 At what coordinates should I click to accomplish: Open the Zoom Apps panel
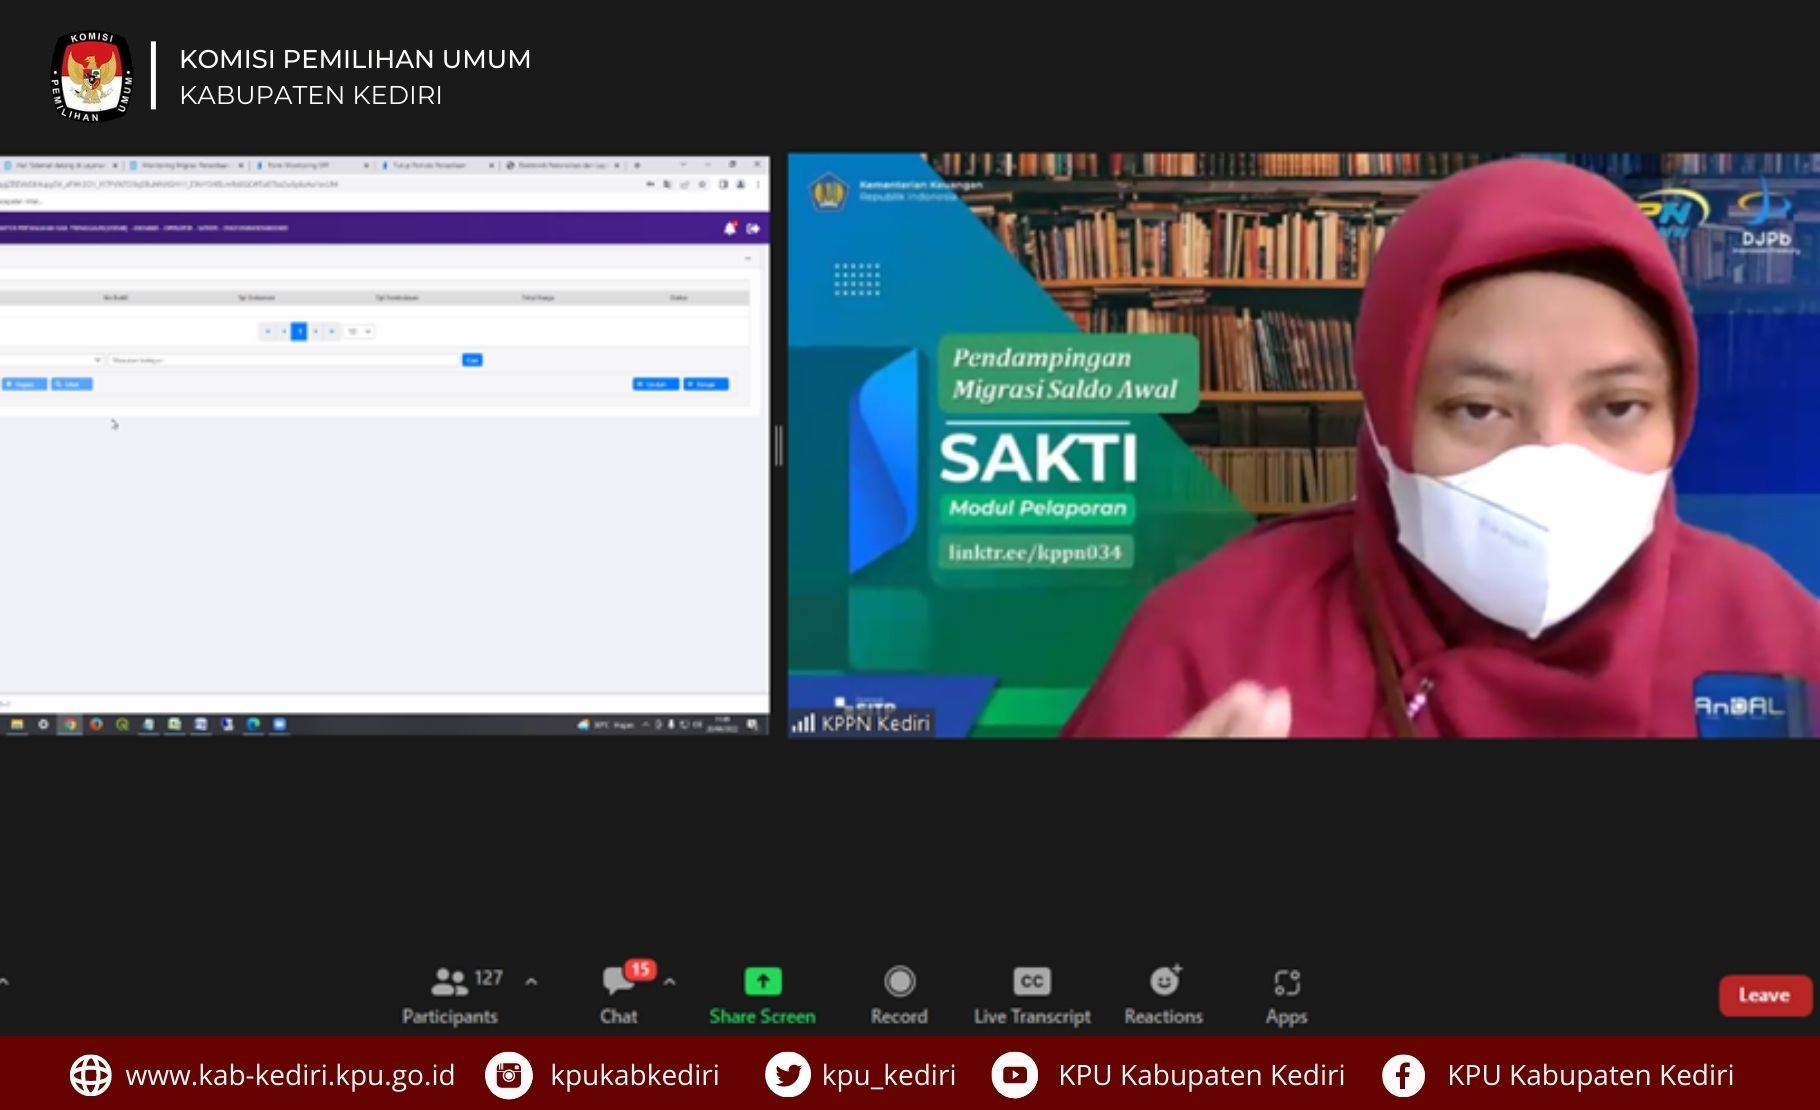click(1286, 995)
